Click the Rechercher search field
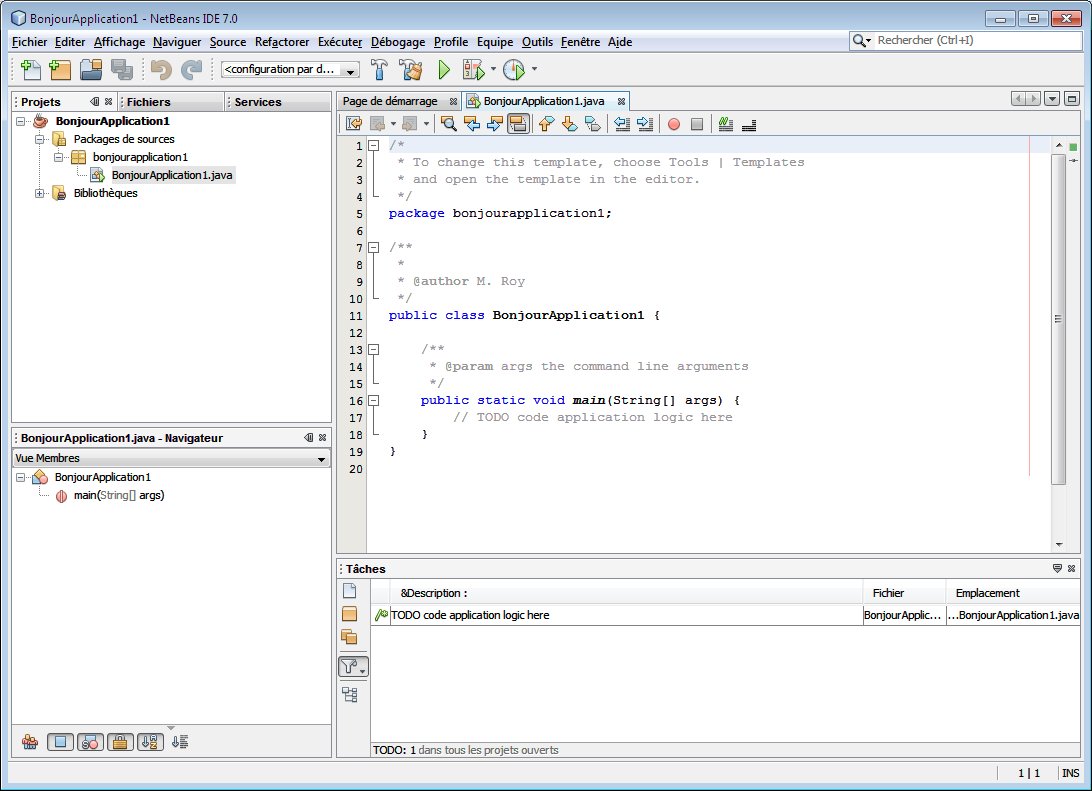 tap(965, 40)
